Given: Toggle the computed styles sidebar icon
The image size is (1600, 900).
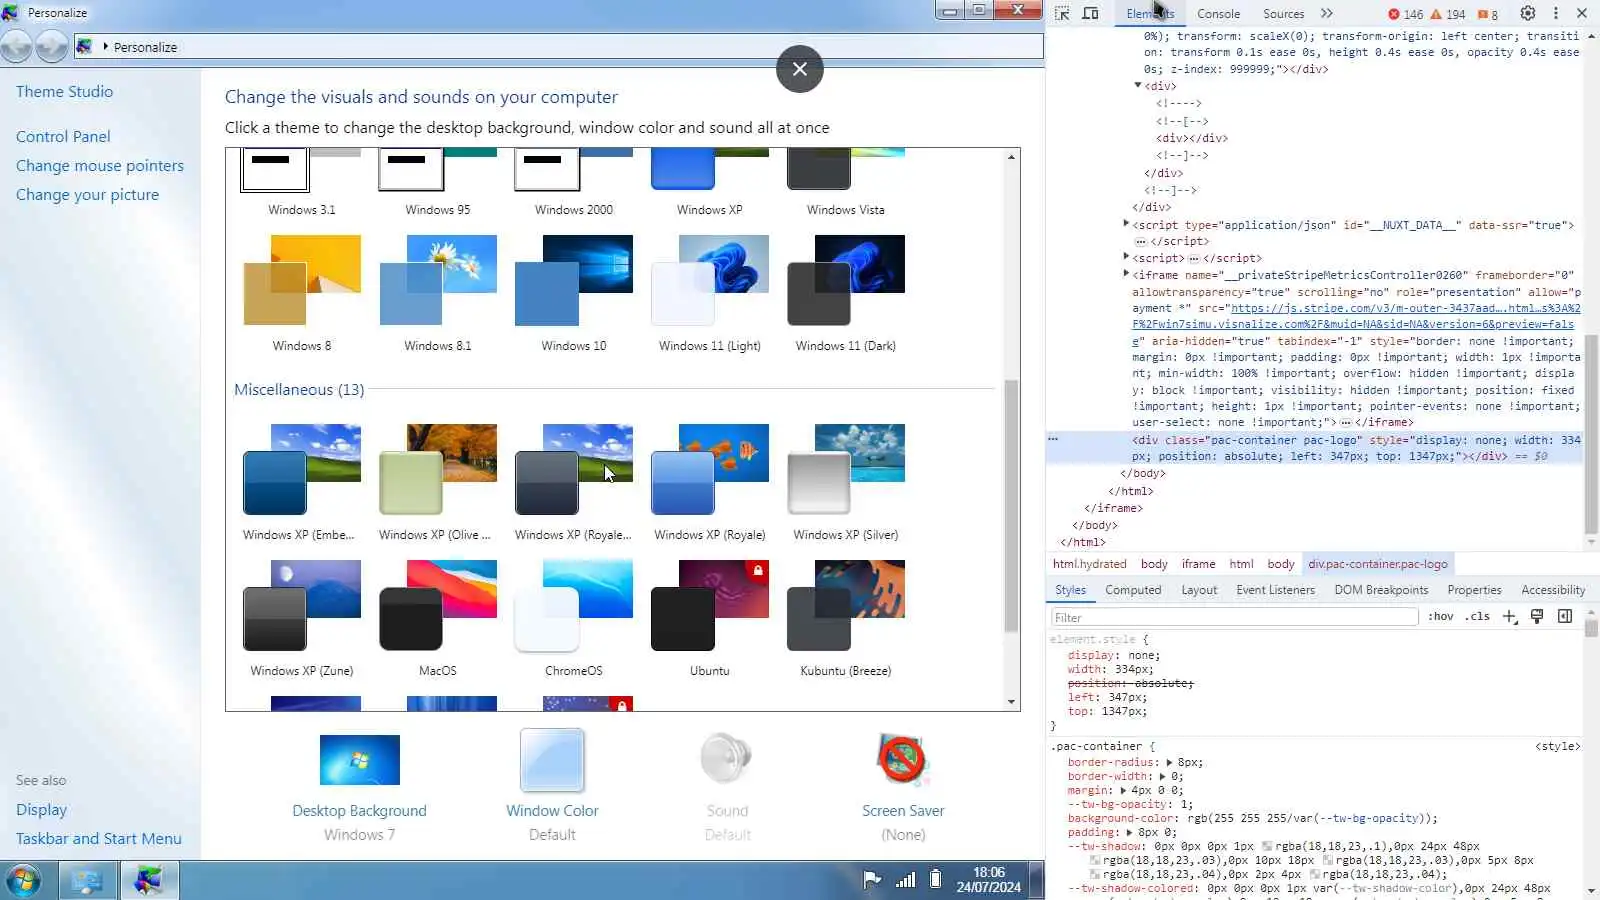Looking at the screenshot, I should pyautogui.click(x=1565, y=616).
